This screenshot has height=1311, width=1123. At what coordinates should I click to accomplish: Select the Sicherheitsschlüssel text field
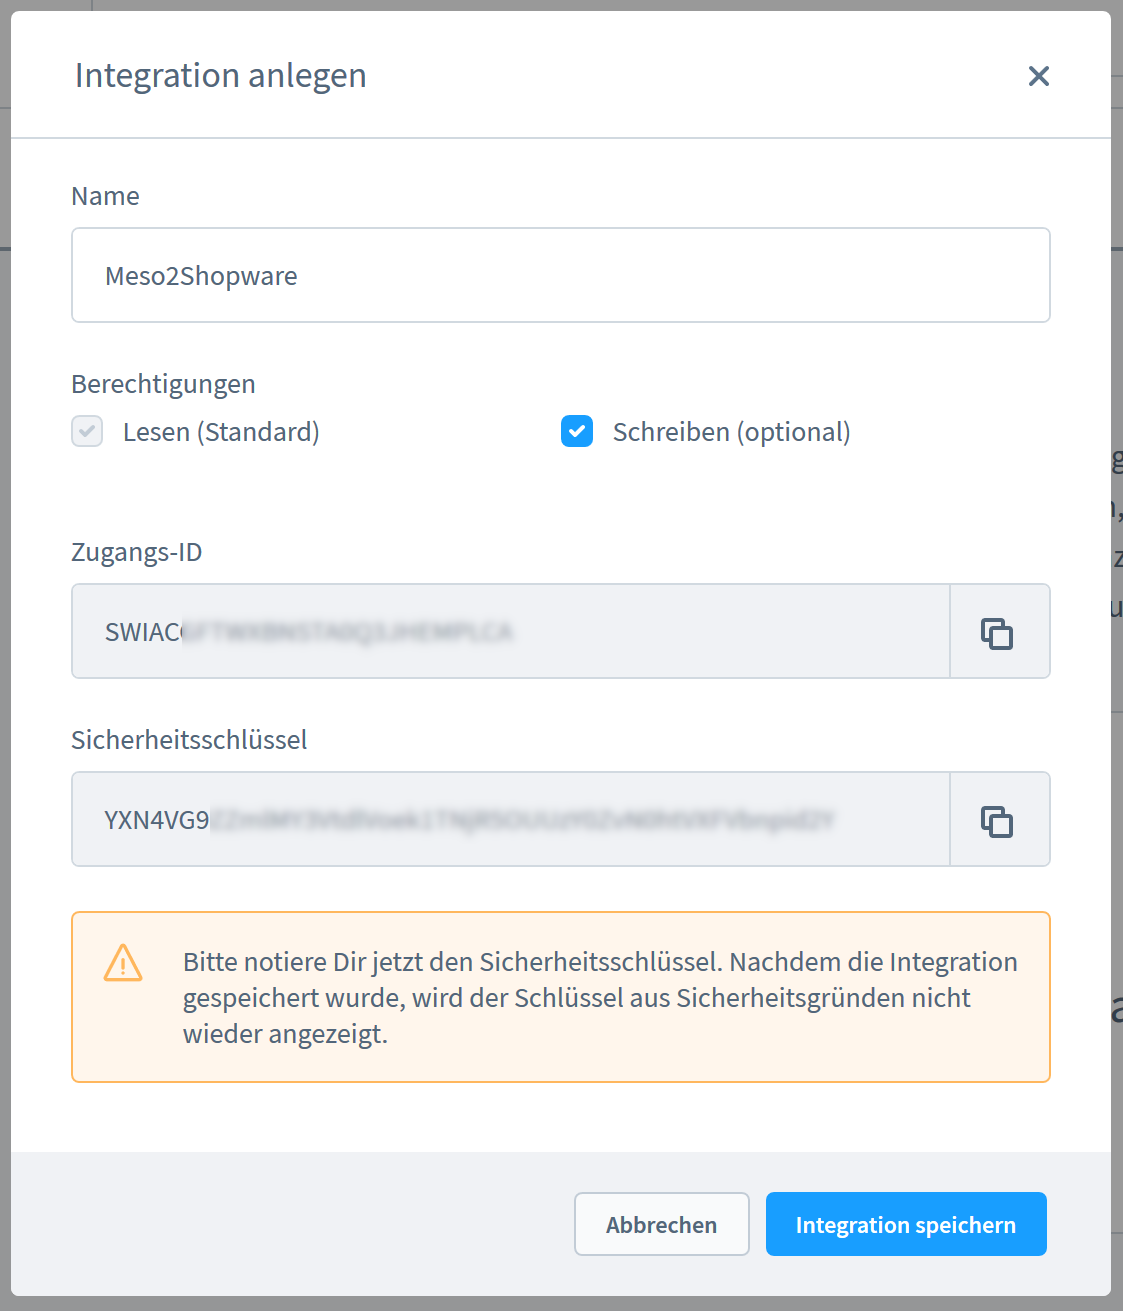tap(510, 820)
